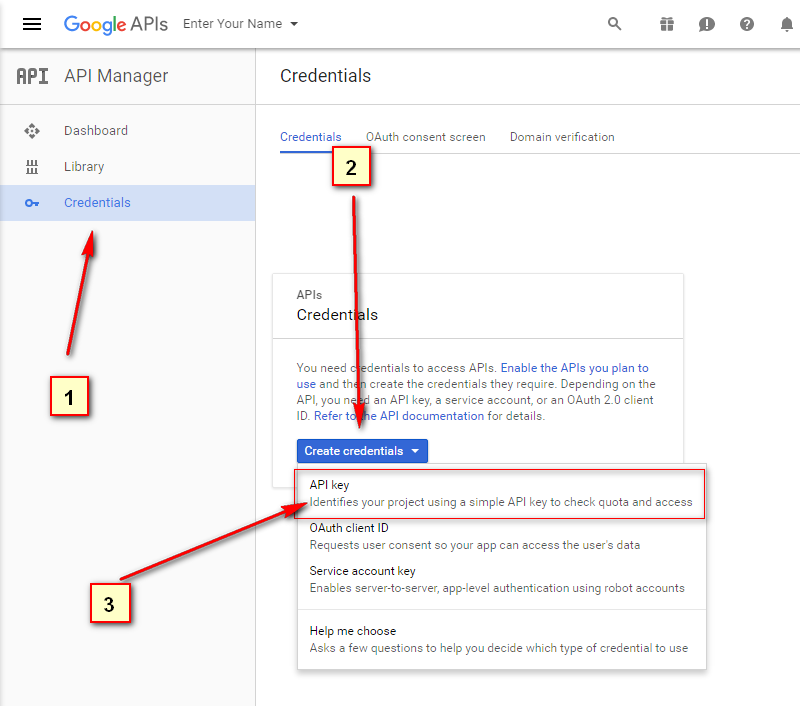Open the Domain verification tab
The image size is (800, 706).
(562, 137)
